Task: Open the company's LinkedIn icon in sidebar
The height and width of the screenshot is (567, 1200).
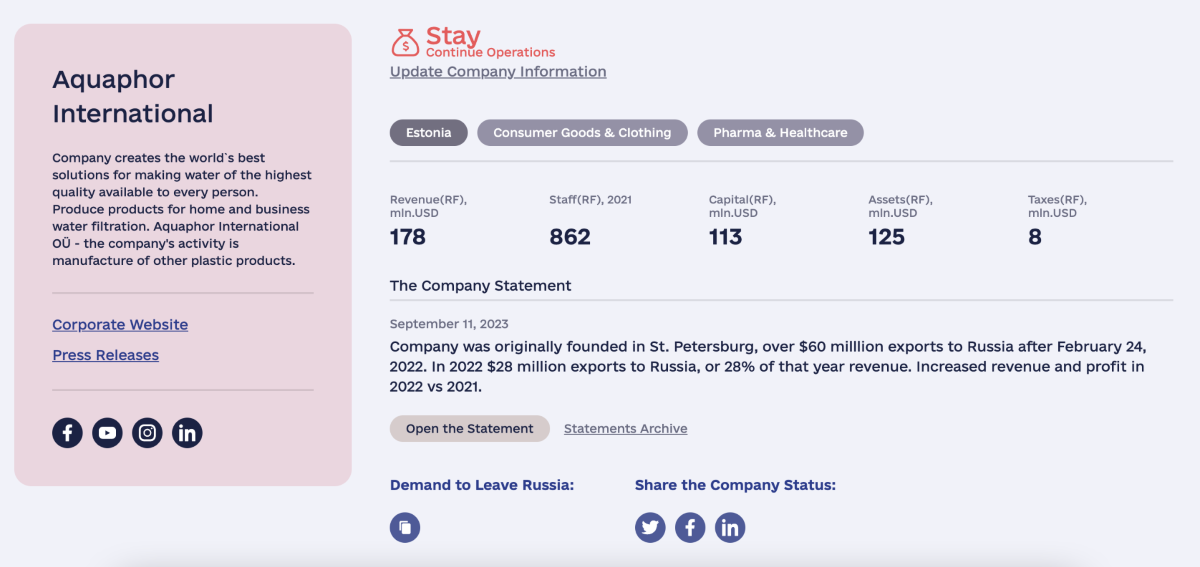Action: coord(187,433)
